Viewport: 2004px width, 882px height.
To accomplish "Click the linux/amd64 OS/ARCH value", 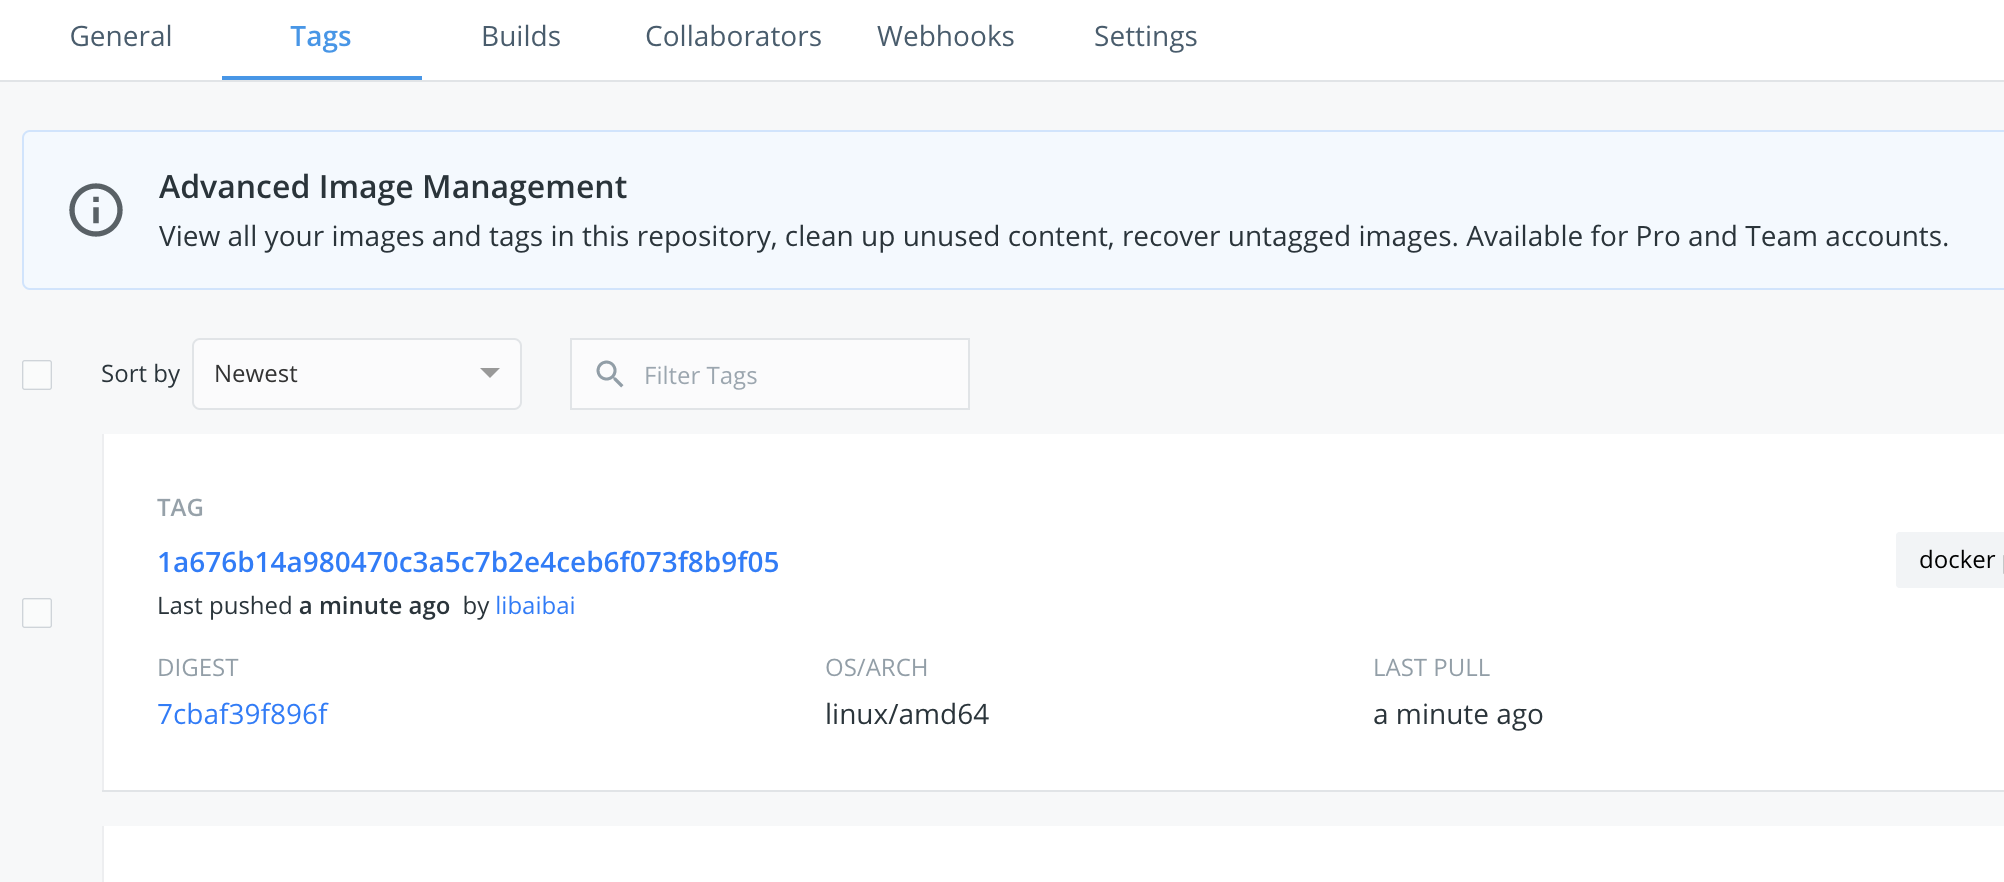I will pyautogui.click(x=907, y=714).
